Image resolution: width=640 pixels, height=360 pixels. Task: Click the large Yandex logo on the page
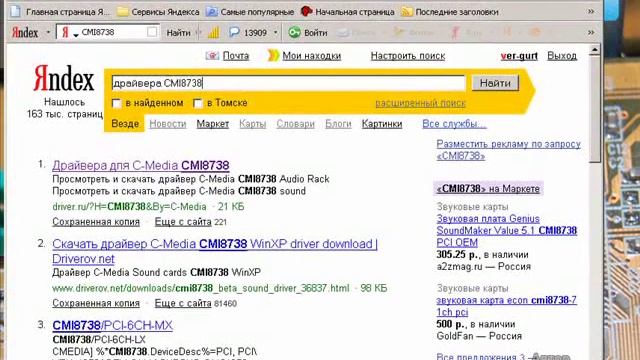[x=64, y=78]
